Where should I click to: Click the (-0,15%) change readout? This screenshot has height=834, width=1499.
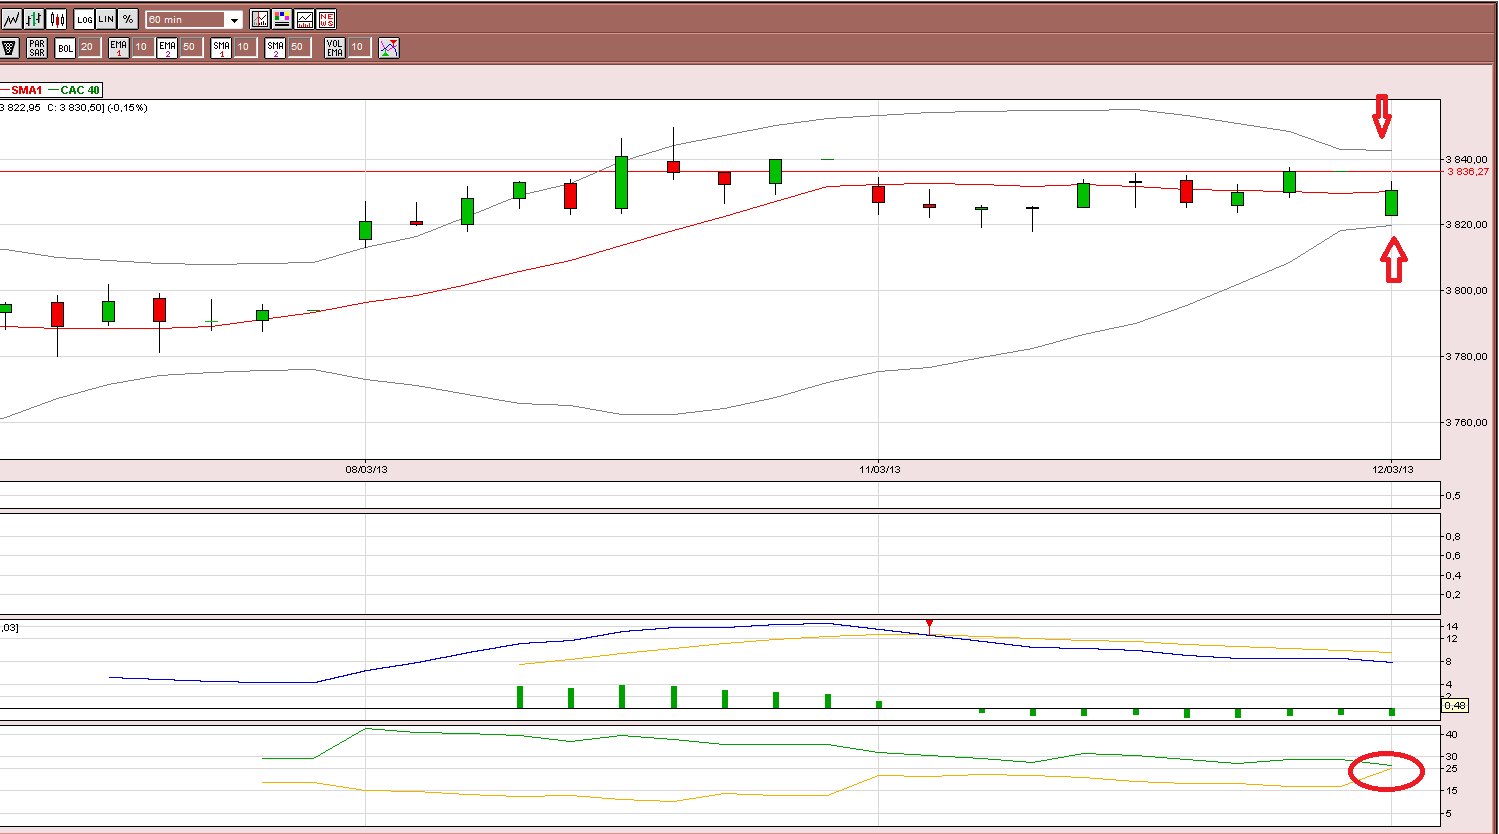point(127,108)
